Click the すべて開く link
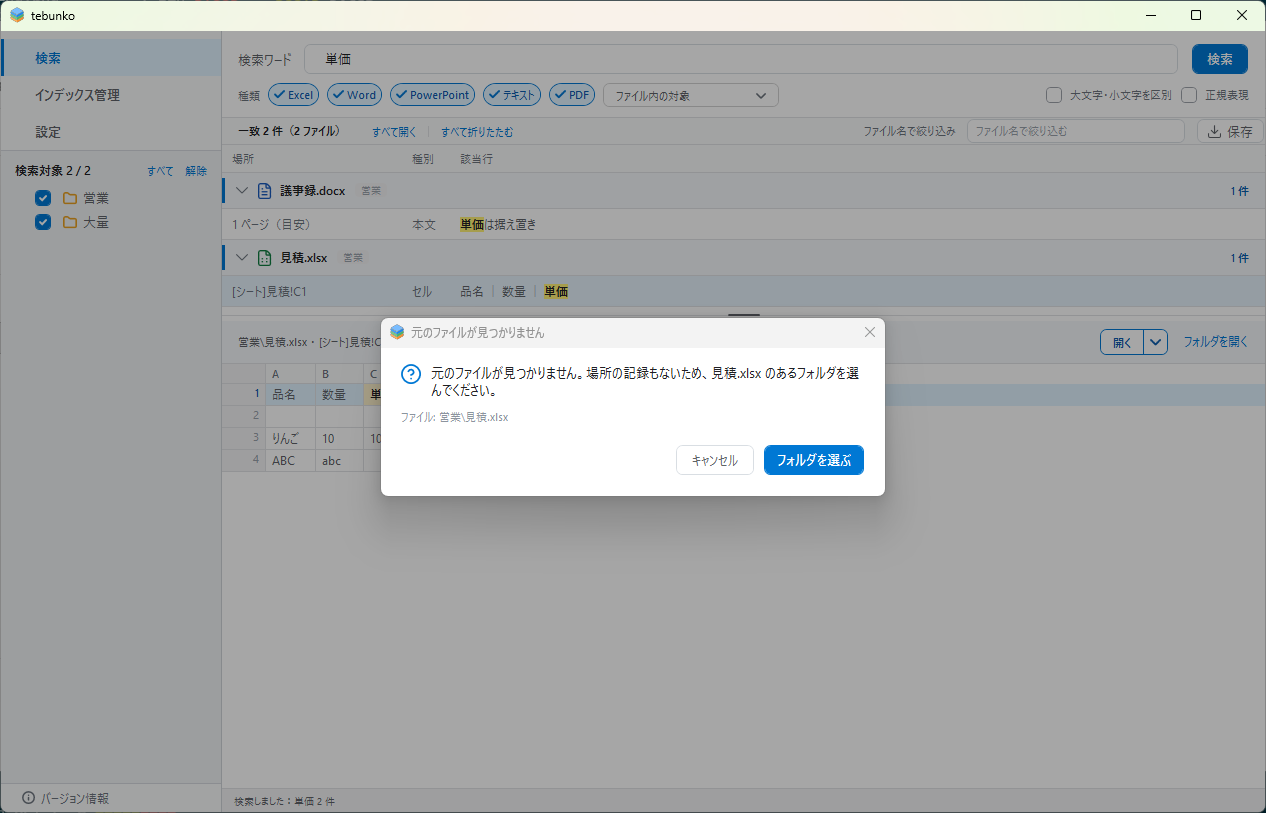The image size is (1266, 813). 394,131
